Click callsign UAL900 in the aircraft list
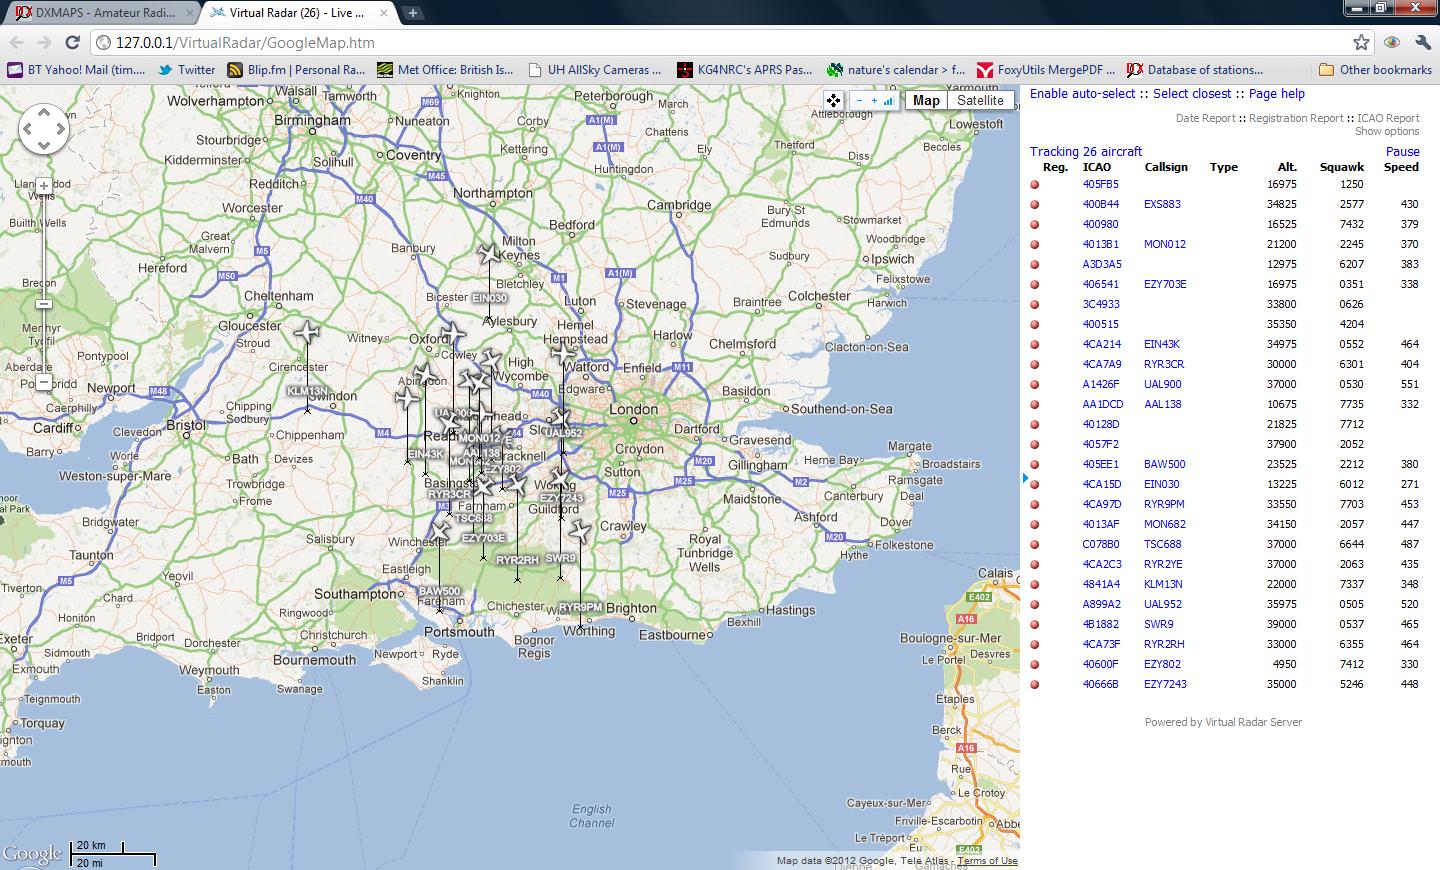1440x870 pixels. (x=1162, y=384)
